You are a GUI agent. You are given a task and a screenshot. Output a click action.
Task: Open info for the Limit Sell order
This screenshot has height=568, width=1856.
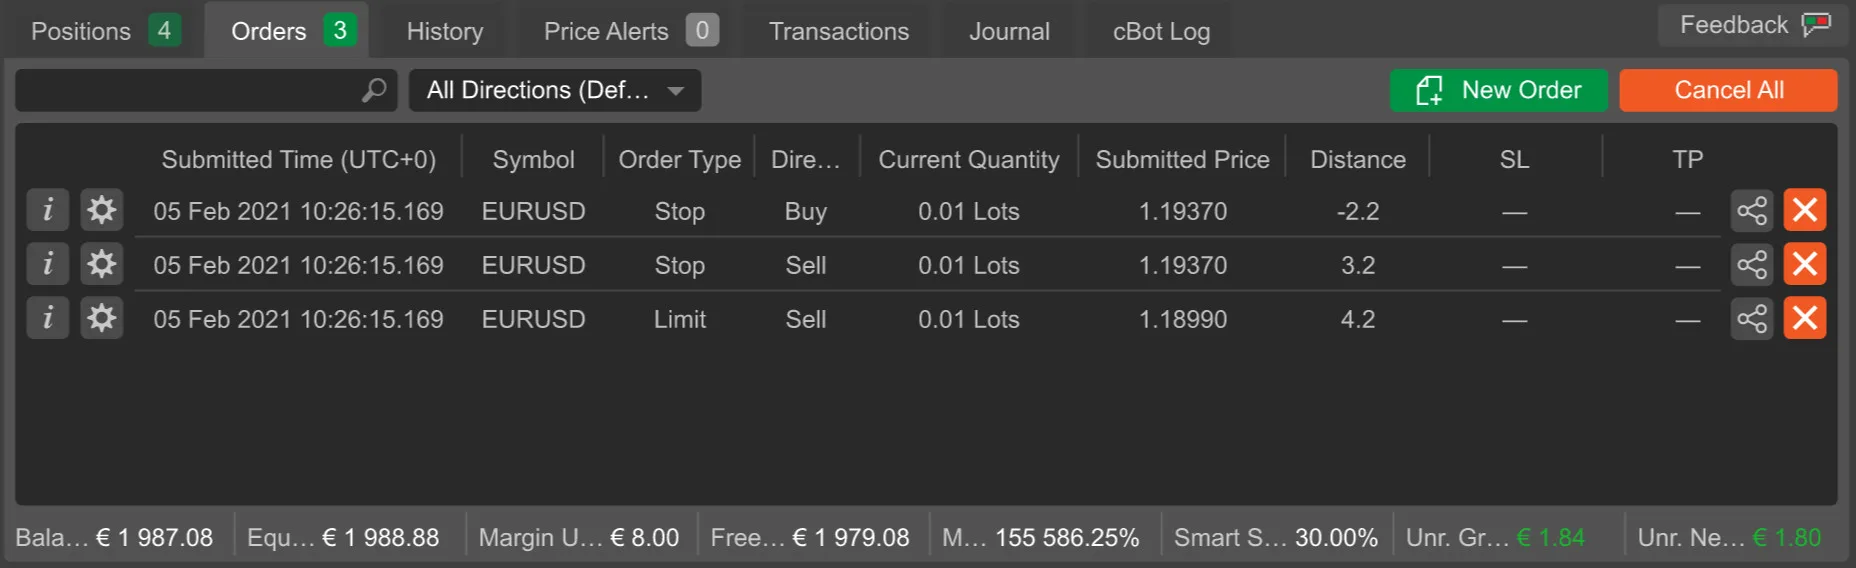(47, 318)
